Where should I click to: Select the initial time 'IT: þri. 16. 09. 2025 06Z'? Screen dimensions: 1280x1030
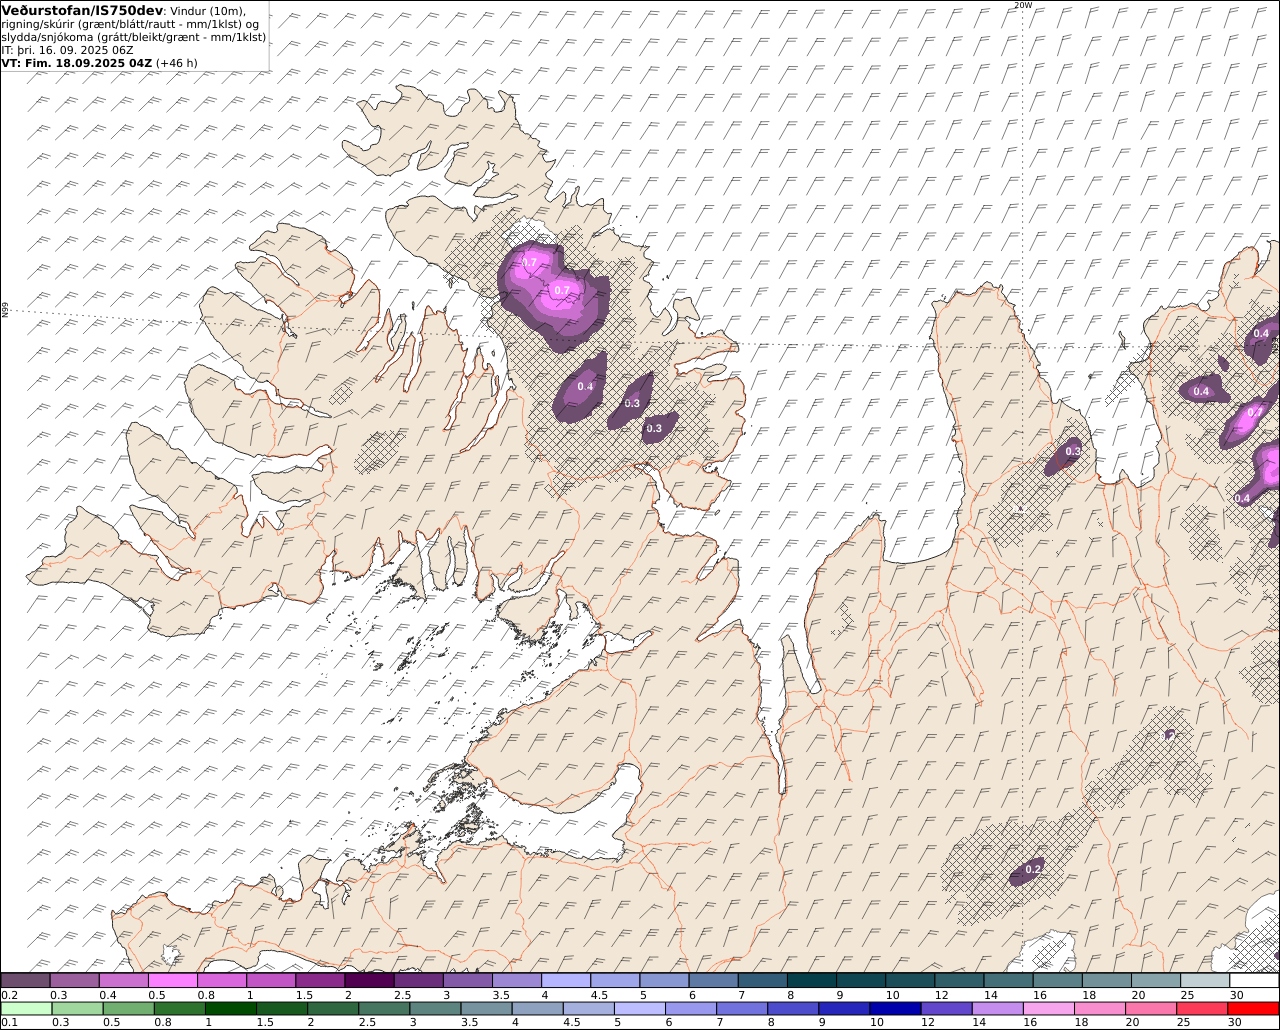tap(67, 50)
